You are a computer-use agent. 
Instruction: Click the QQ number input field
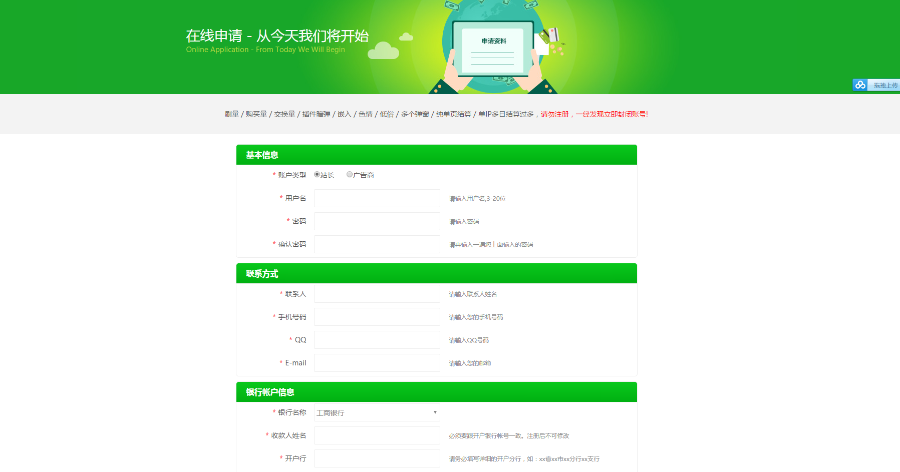377,339
